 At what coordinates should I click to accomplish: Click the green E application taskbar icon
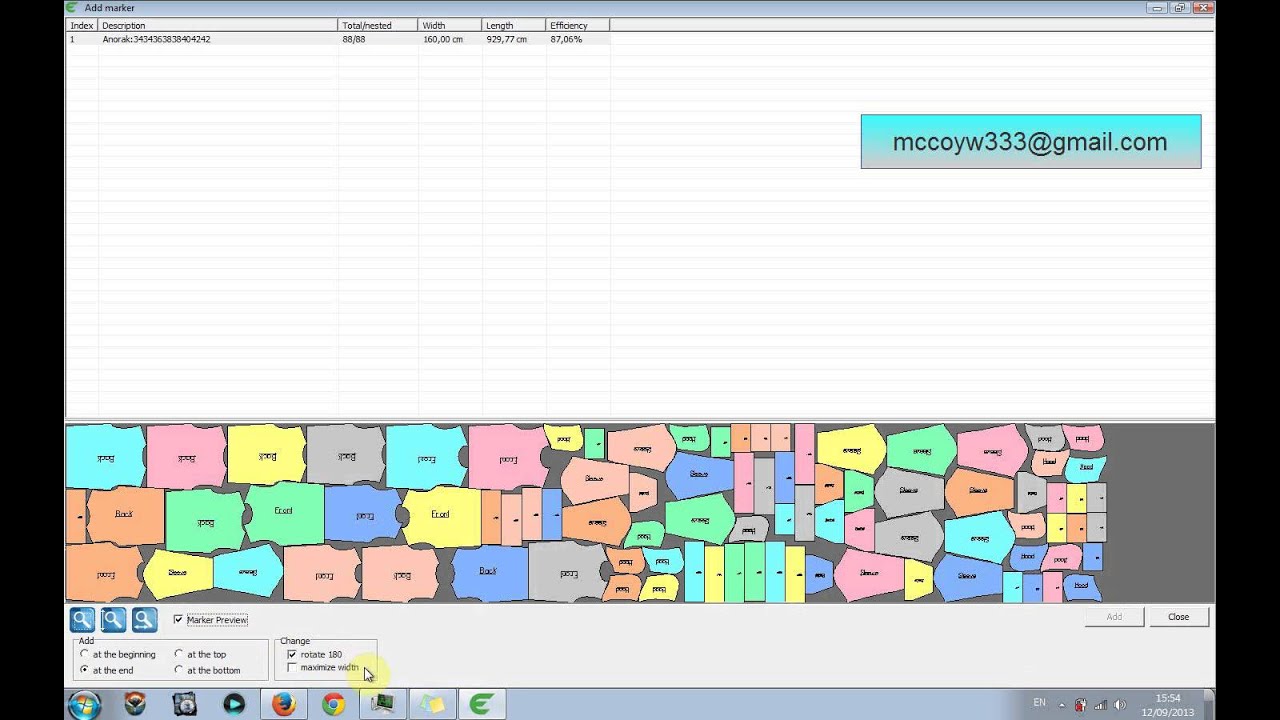(481, 704)
